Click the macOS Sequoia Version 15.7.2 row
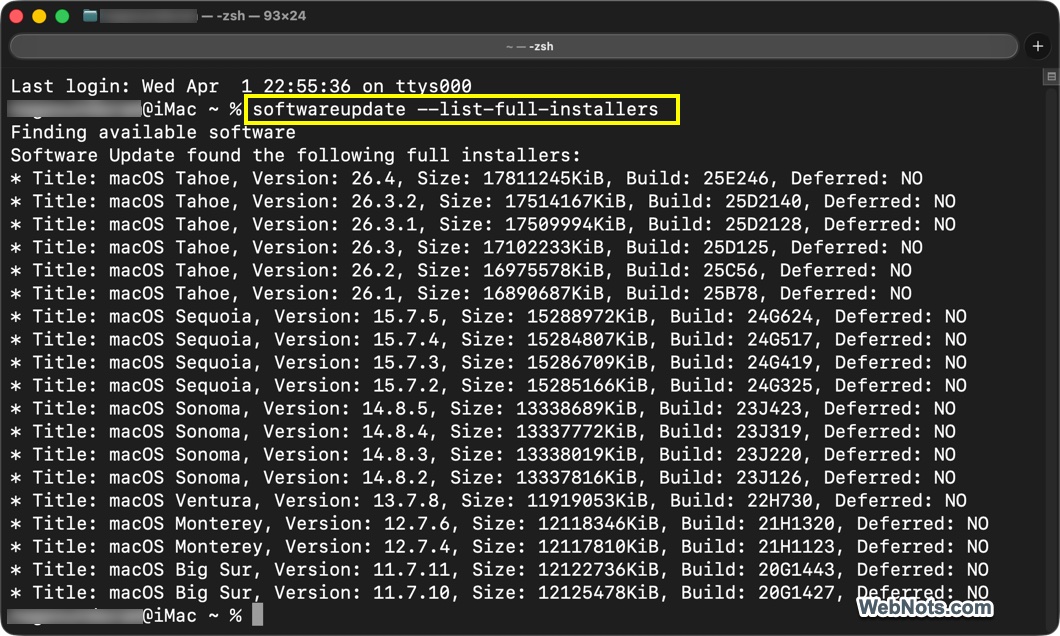Screen dimensions: 1060x636 (488, 385)
